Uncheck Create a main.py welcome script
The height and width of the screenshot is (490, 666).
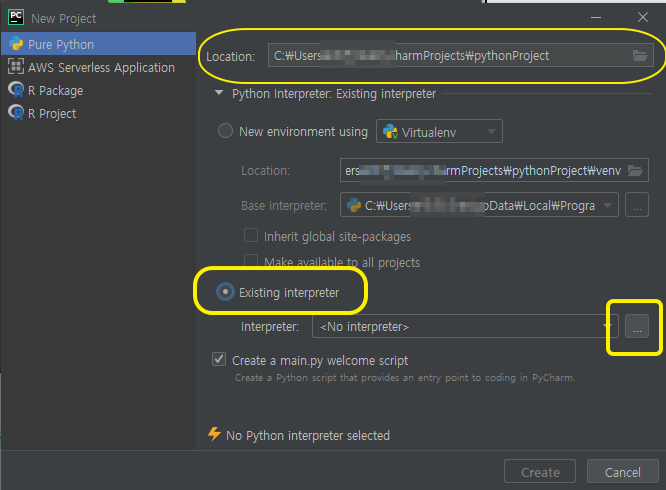(x=219, y=359)
